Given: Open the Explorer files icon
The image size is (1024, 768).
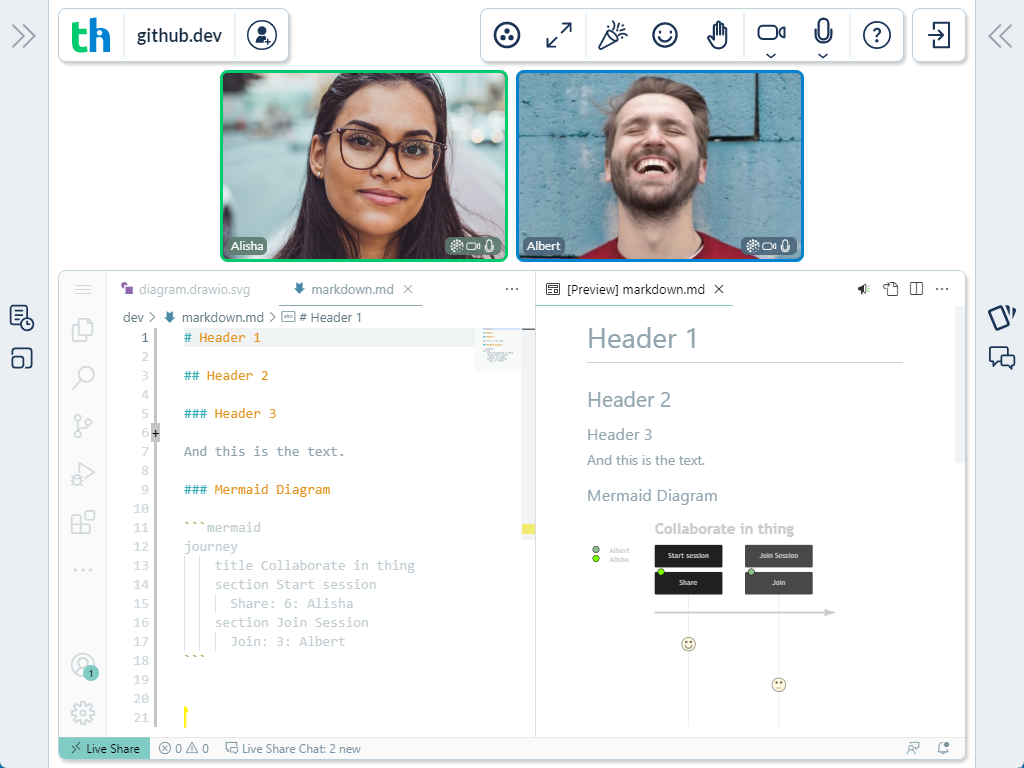Looking at the screenshot, I should coord(83,330).
